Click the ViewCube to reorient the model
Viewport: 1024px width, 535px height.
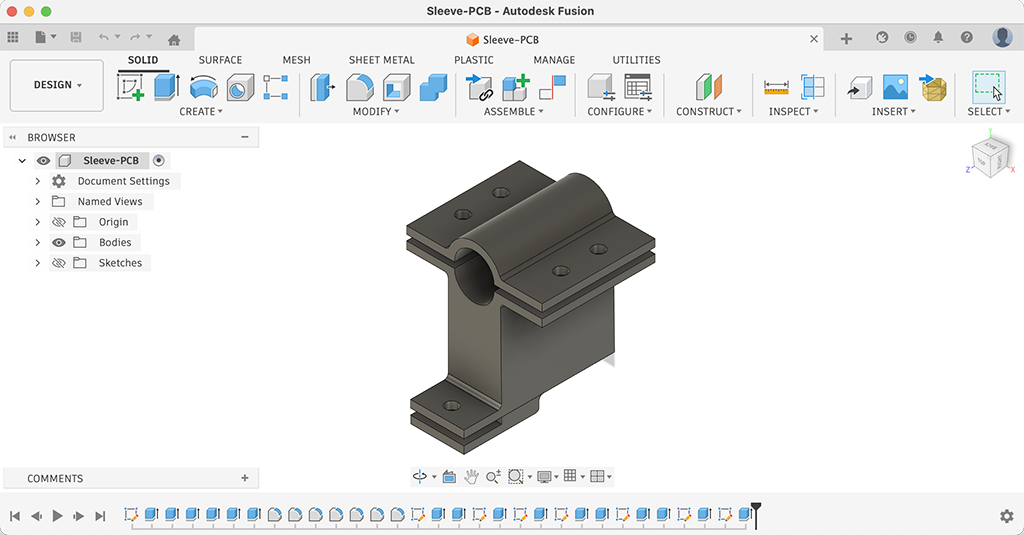[x=990, y=157]
